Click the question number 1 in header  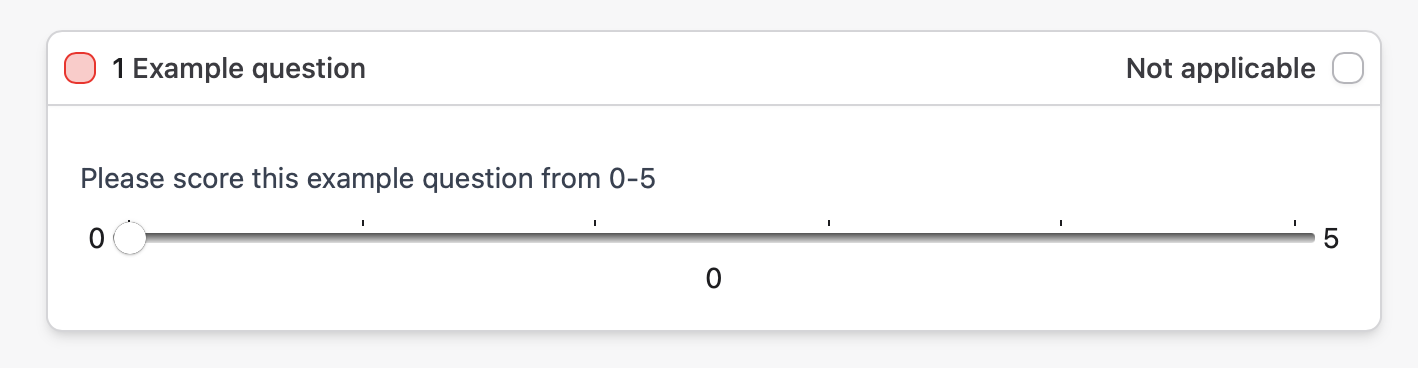[x=118, y=69]
